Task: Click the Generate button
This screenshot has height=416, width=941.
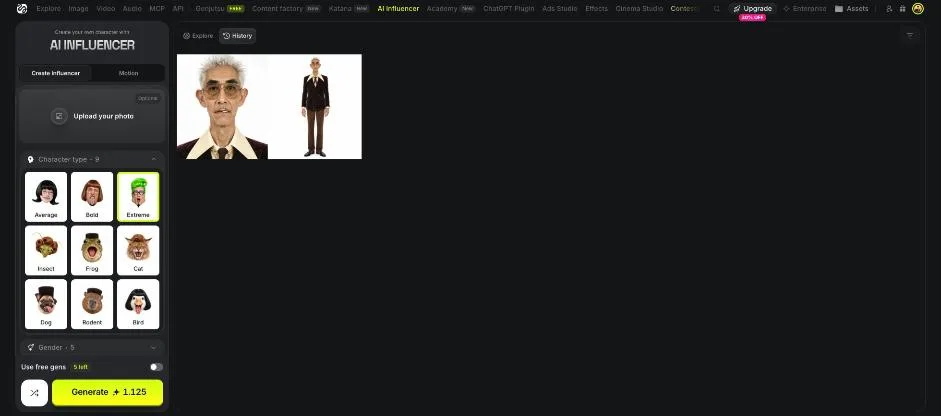Action: [x=107, y=393]
